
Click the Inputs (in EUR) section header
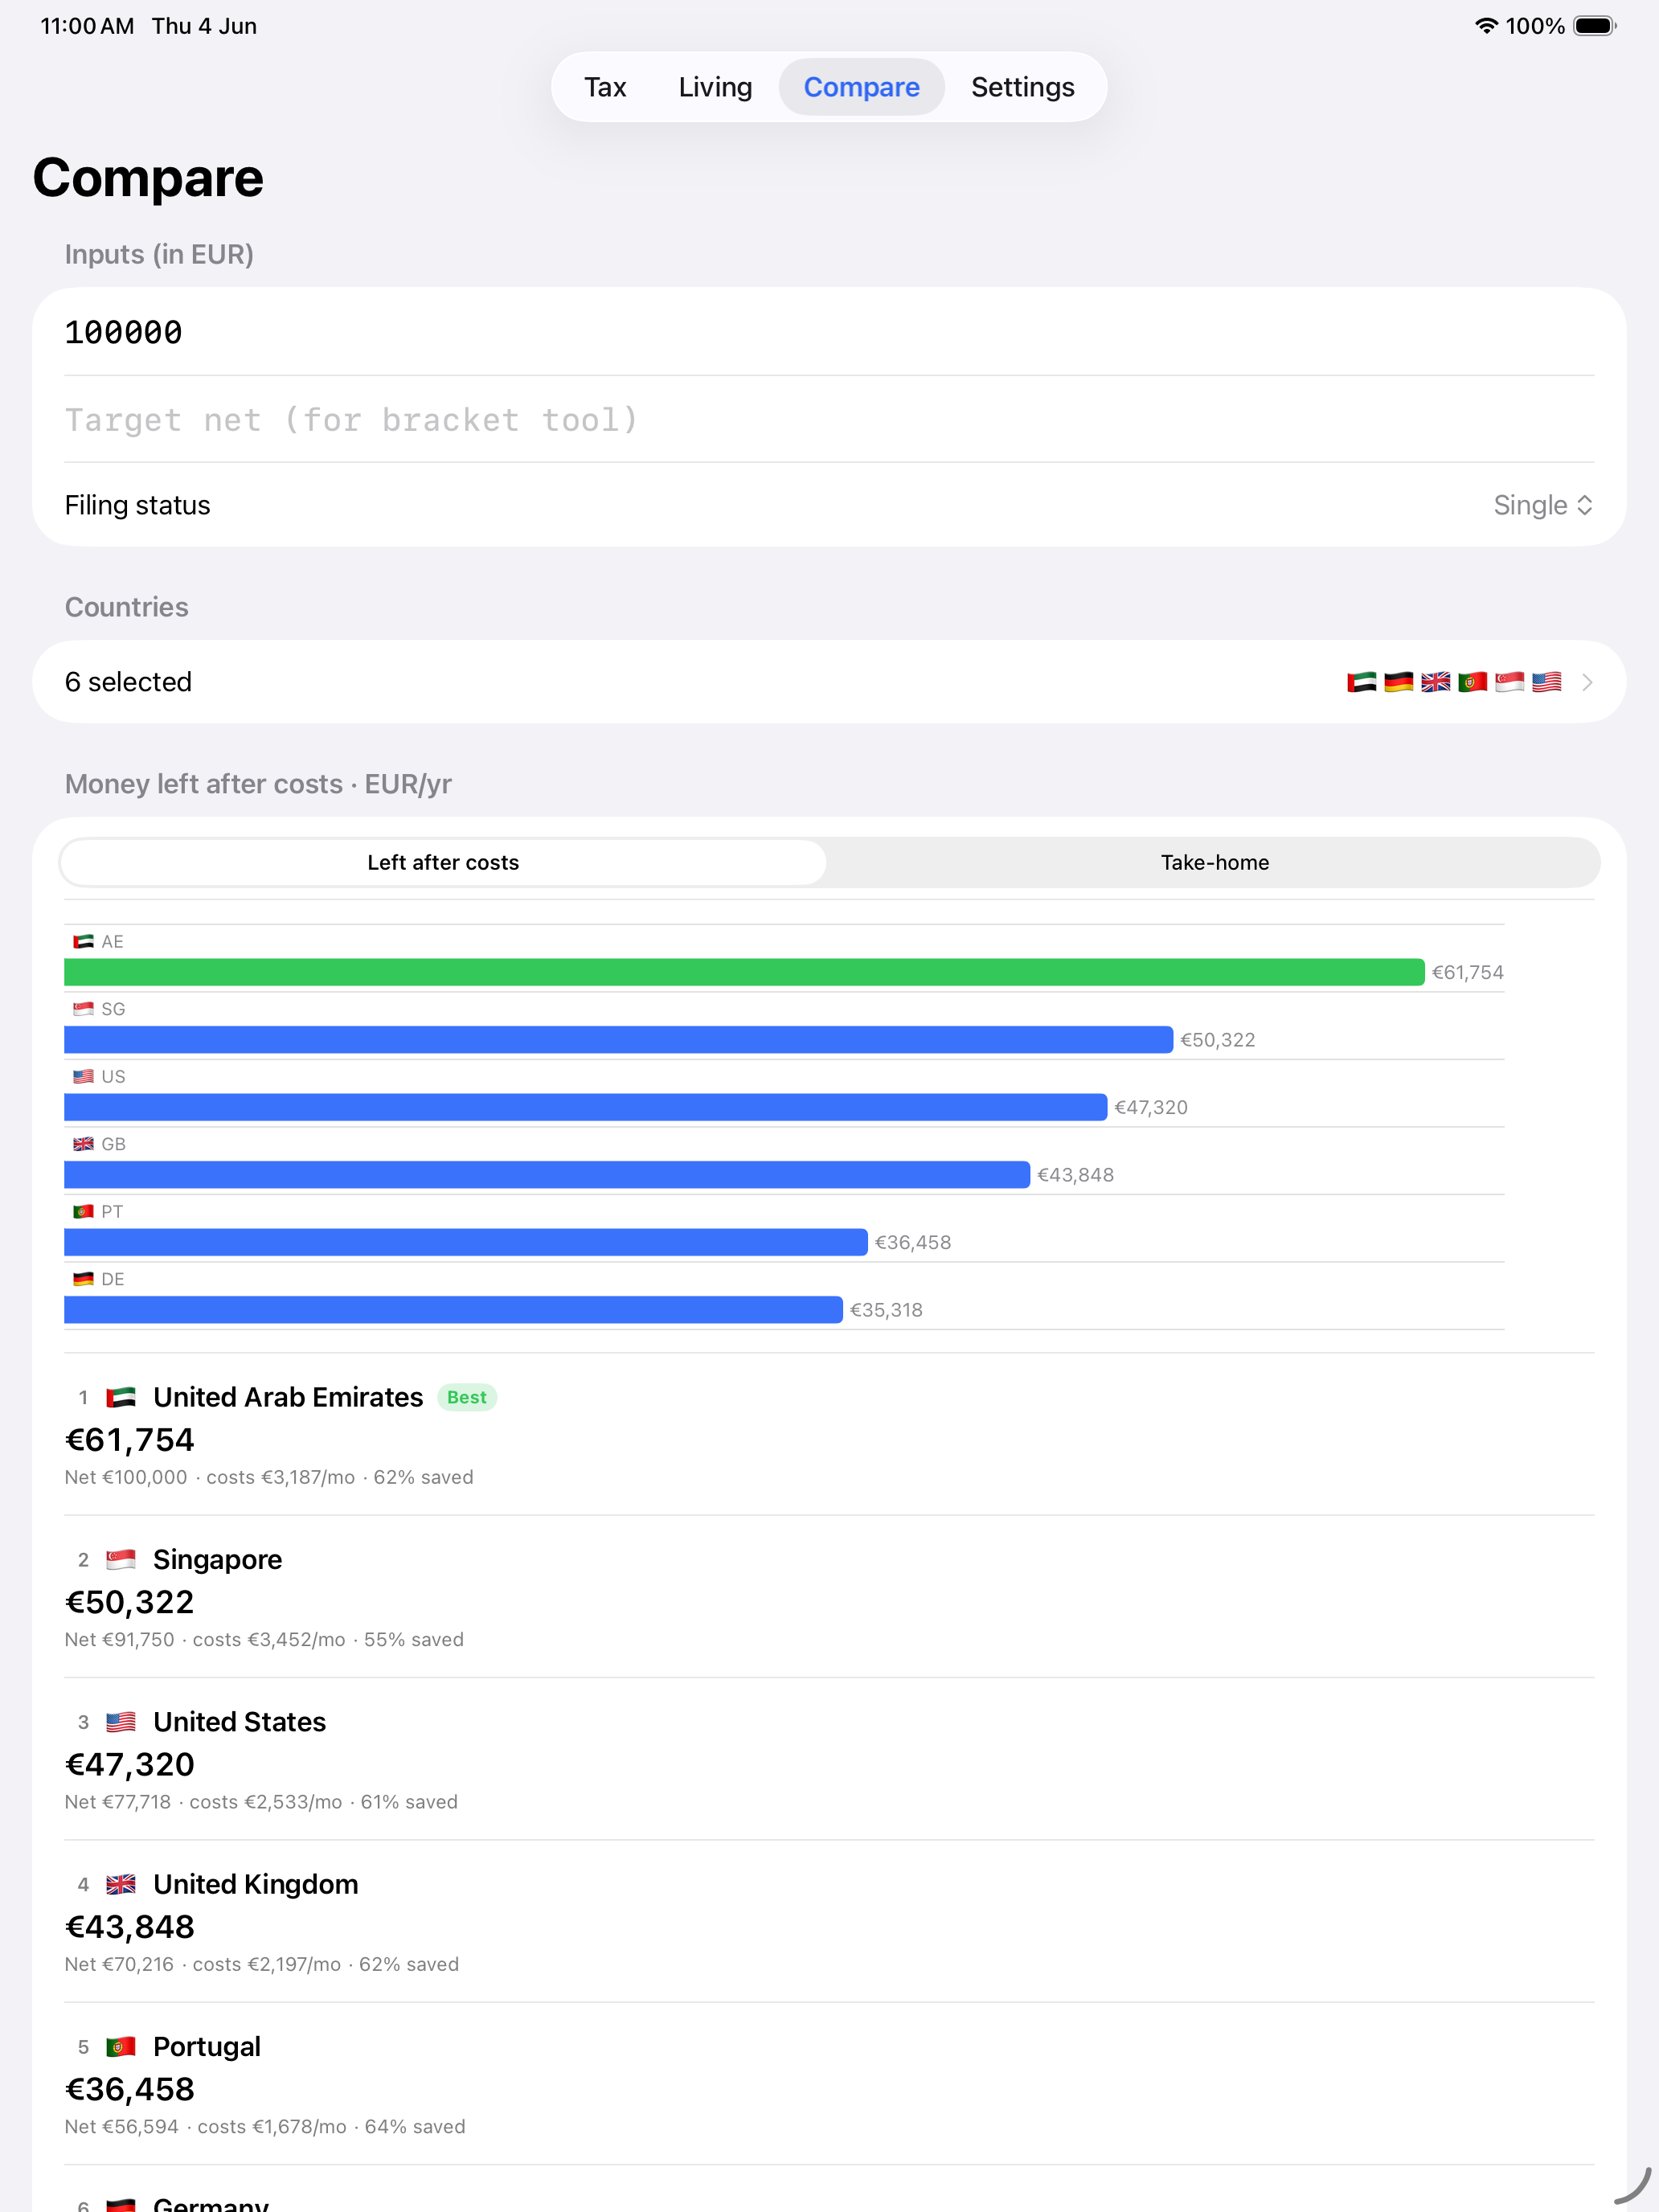tap(159, 254)
